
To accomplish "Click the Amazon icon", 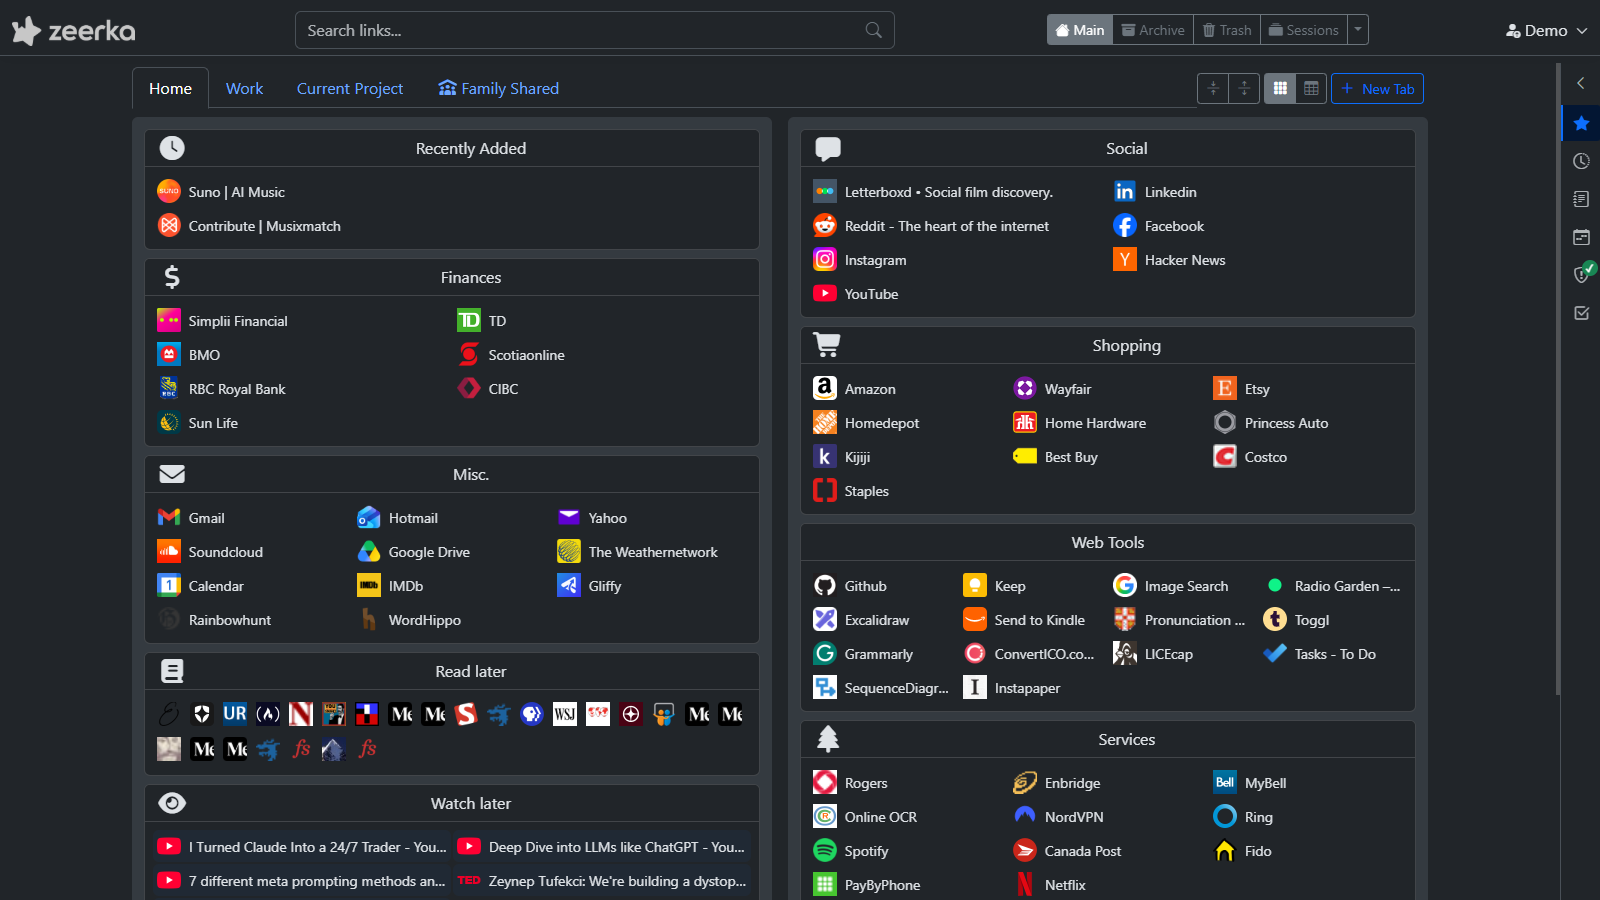I will click(x=825, y=388).
